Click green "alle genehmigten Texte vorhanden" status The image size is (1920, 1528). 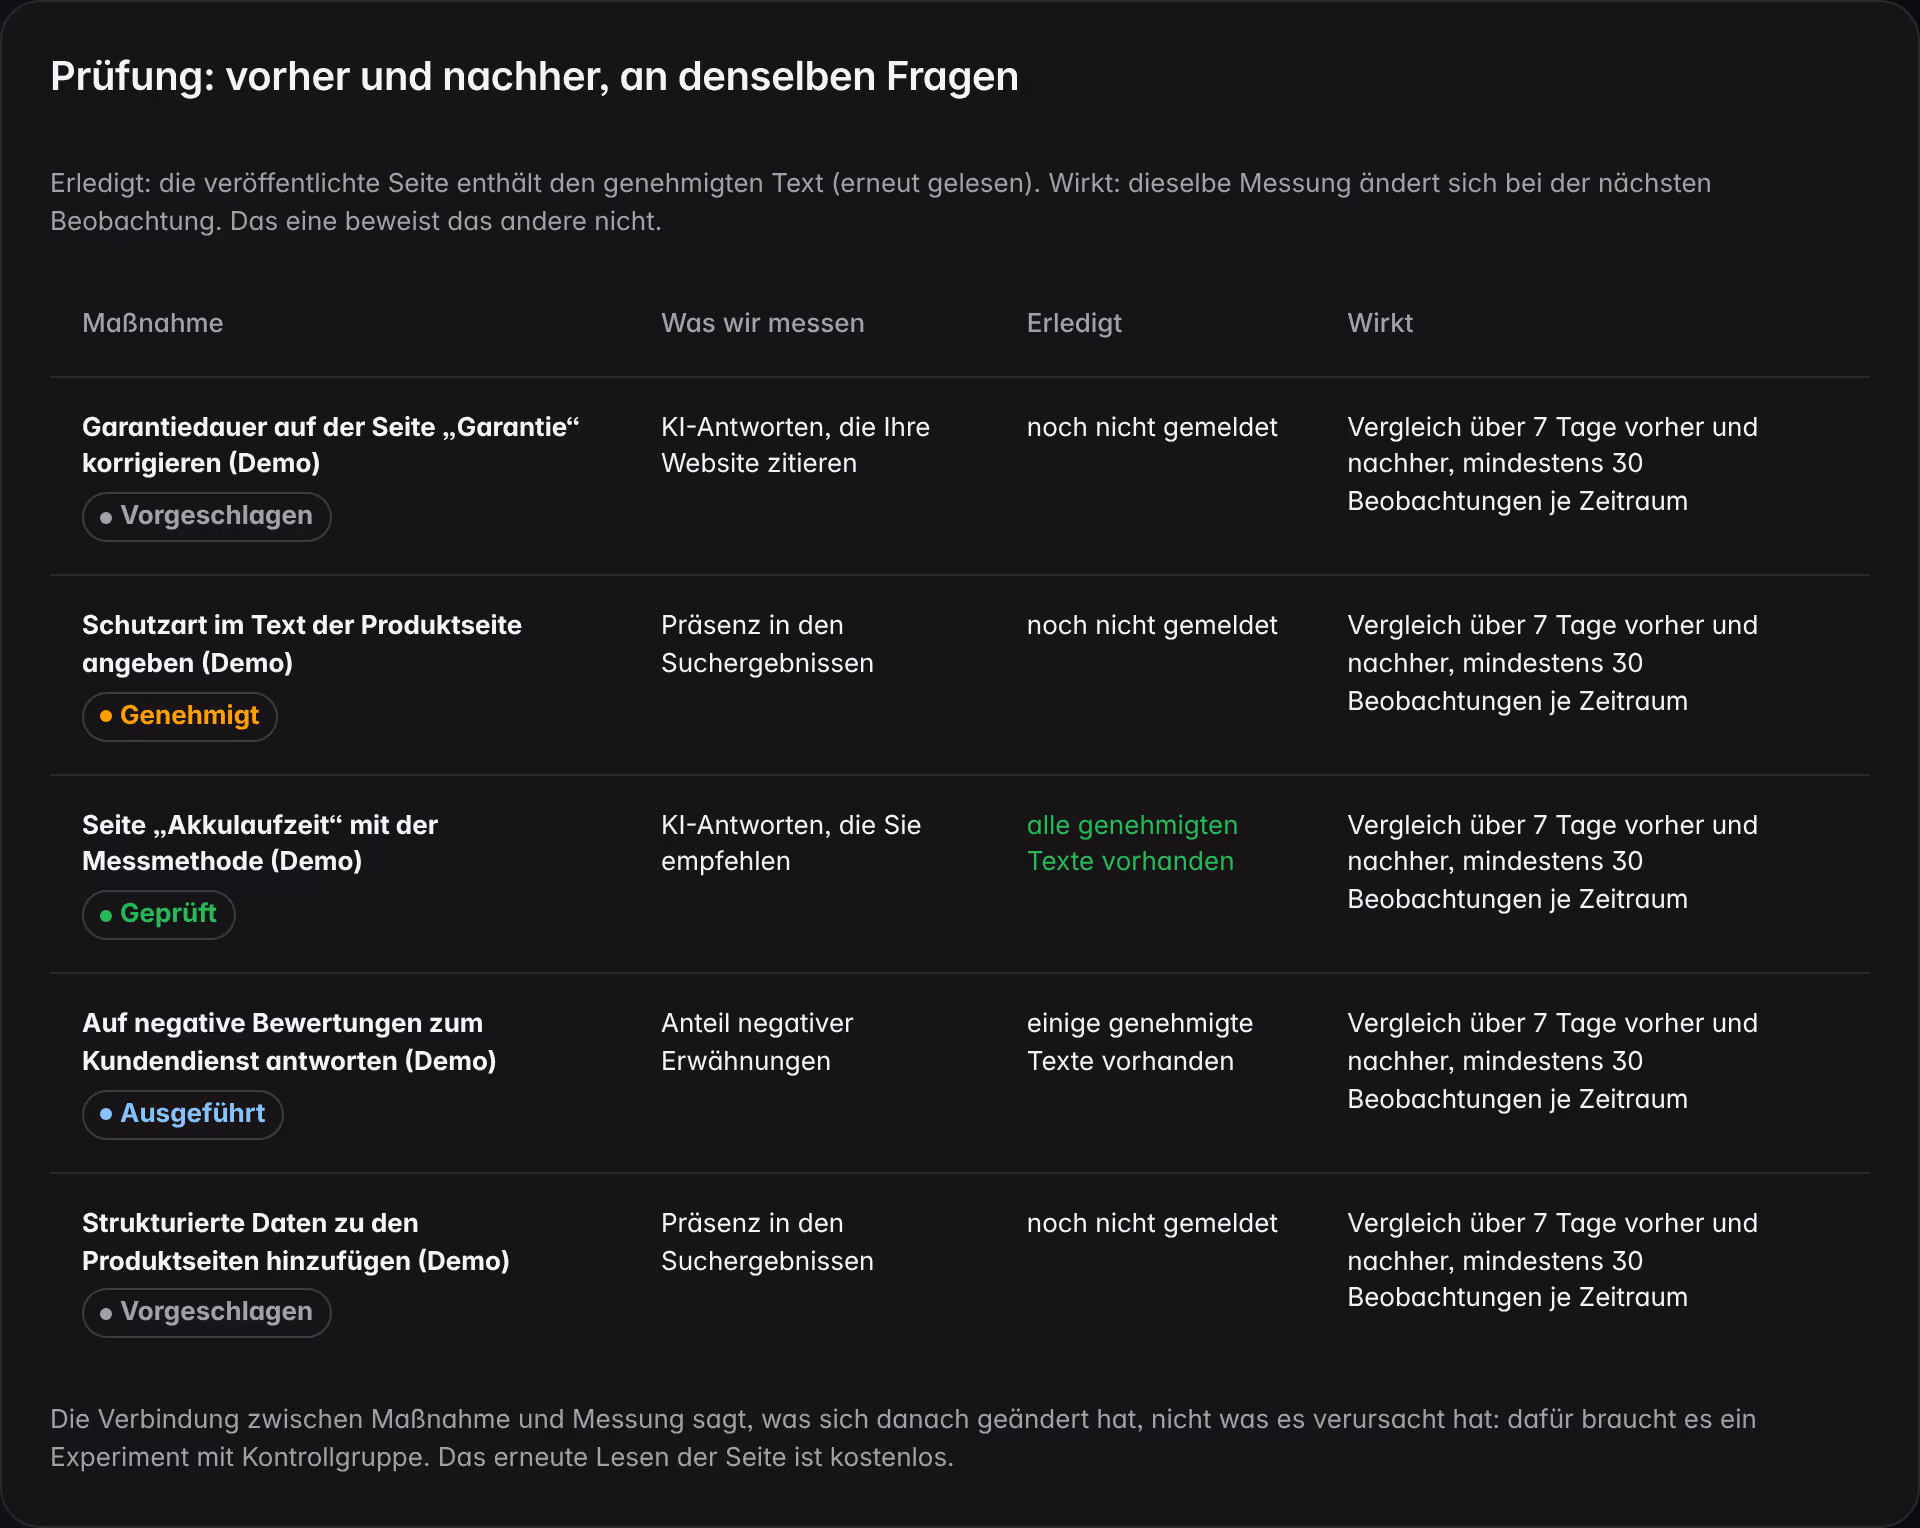coord(1132,843)
